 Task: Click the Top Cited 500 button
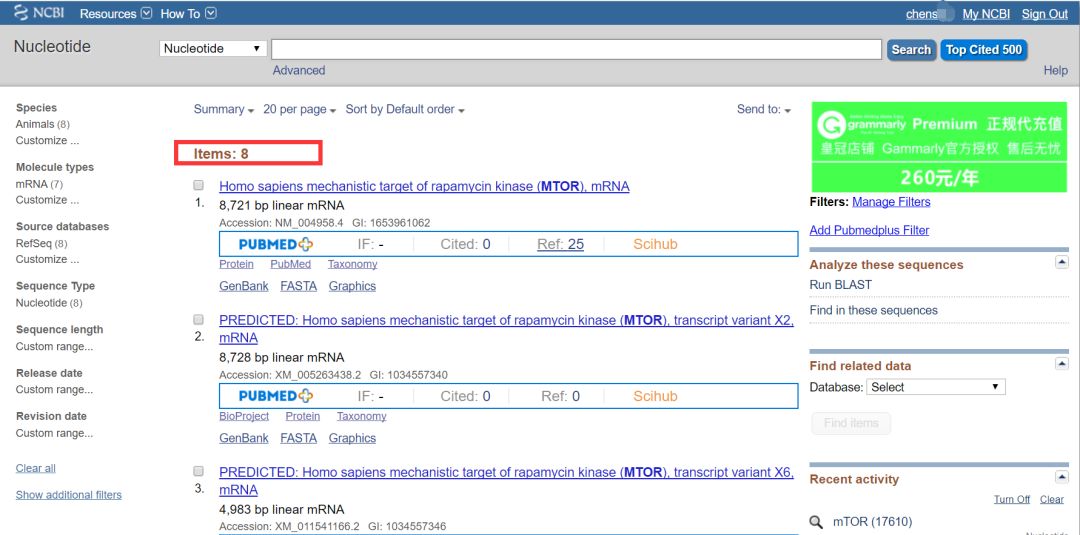(x=984, y=50)
